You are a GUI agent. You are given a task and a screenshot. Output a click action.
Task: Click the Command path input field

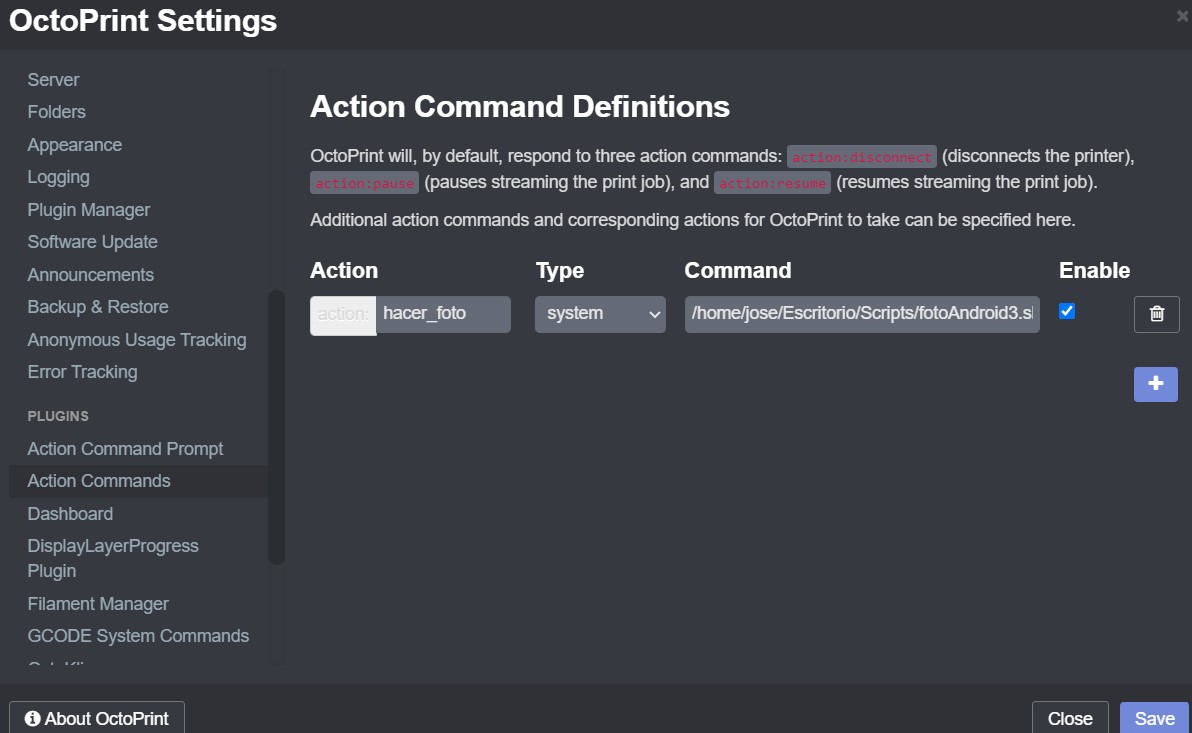[x=862, y=314]
